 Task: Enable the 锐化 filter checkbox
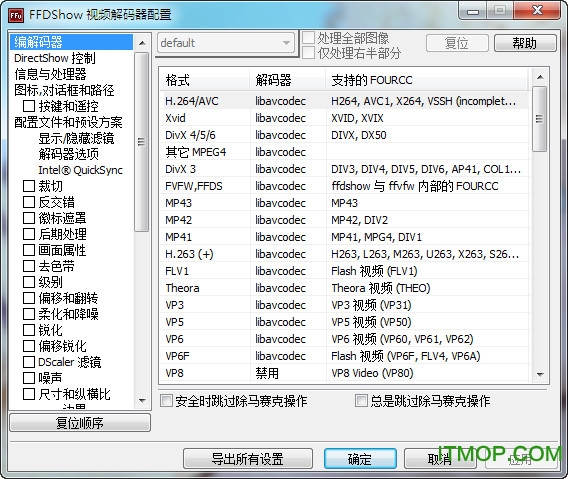coord(29,330)
